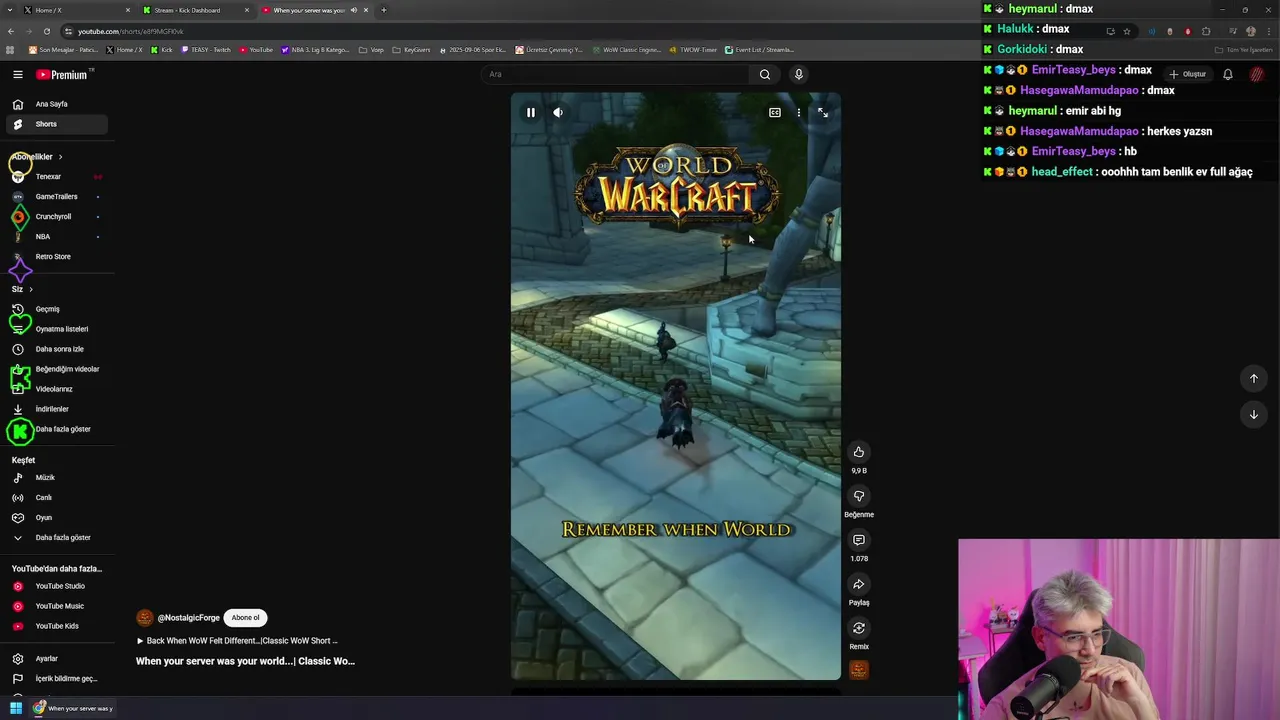Mute the Shorts video volume
This screenshot has height=720, width=1280.
click(558, 113)
